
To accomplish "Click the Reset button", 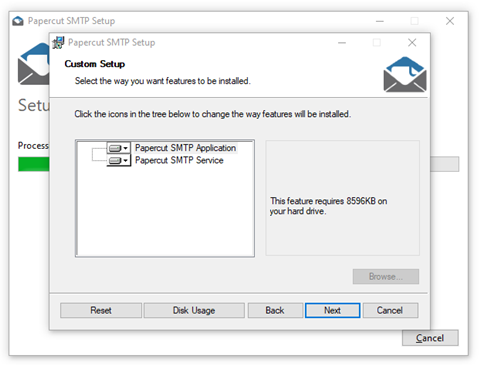I will (101, 310).
